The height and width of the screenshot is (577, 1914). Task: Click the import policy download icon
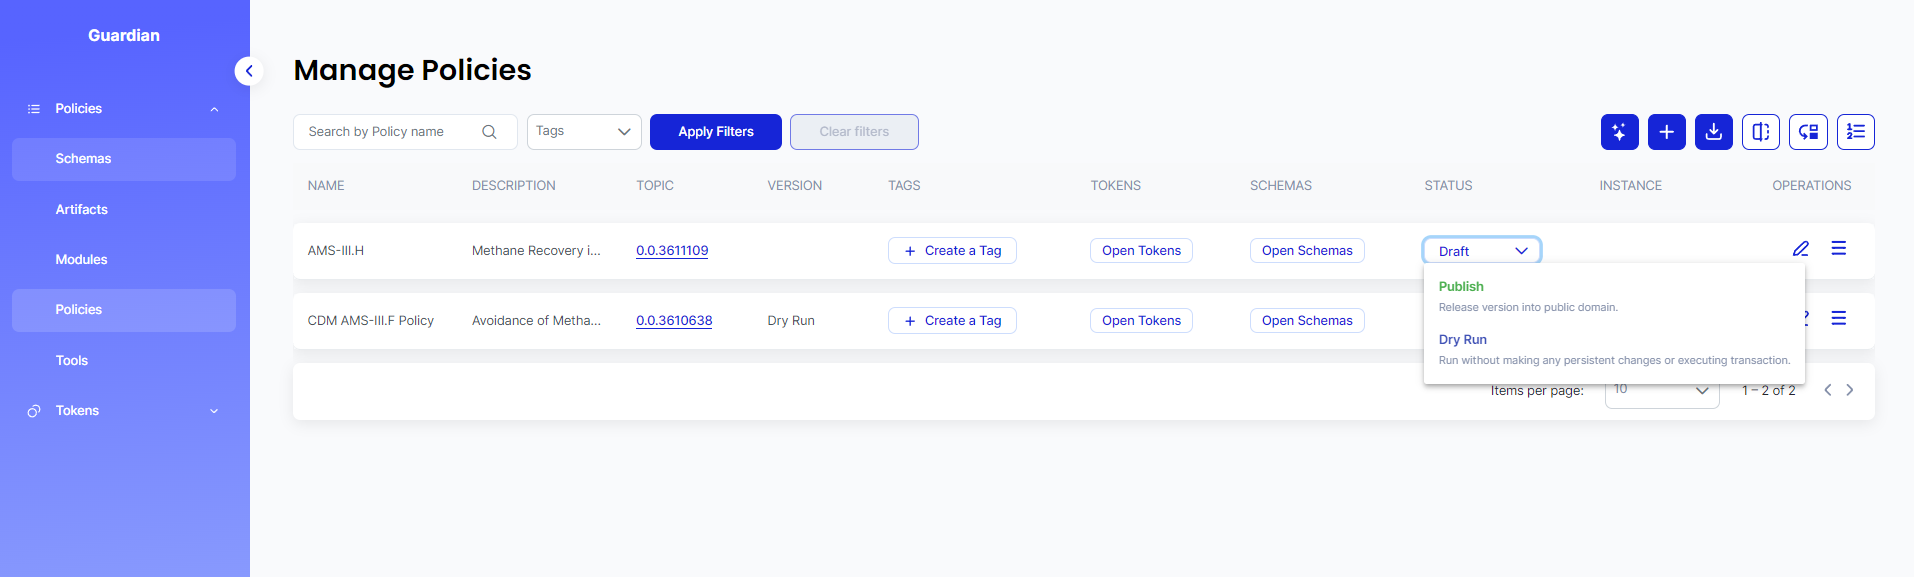(x=1713, y=132)
